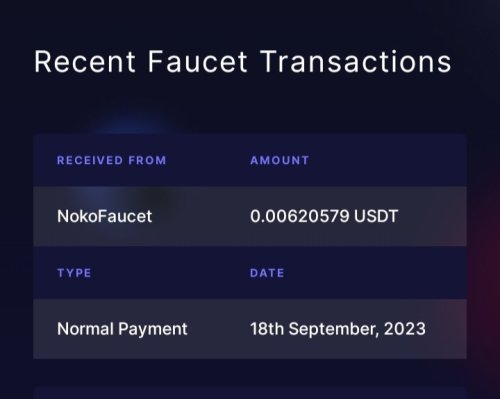Click the Normal Payment type value
Viewport: 500px width, 399px height.
[x=122, y=329]
